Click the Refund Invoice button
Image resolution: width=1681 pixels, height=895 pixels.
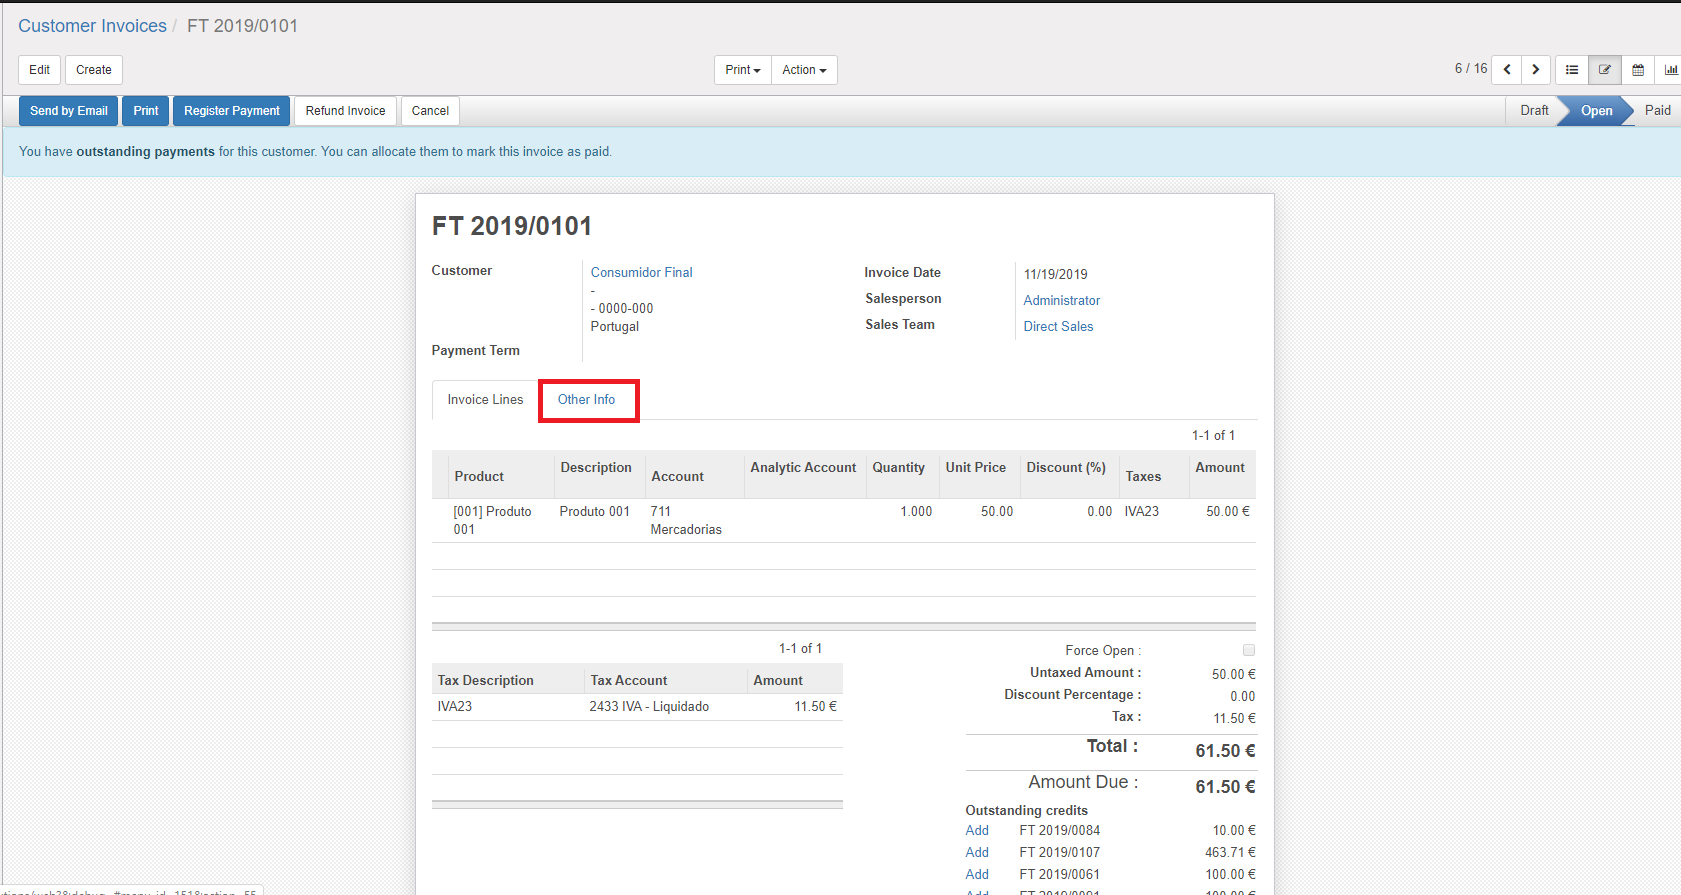click(x=345, y=111)
